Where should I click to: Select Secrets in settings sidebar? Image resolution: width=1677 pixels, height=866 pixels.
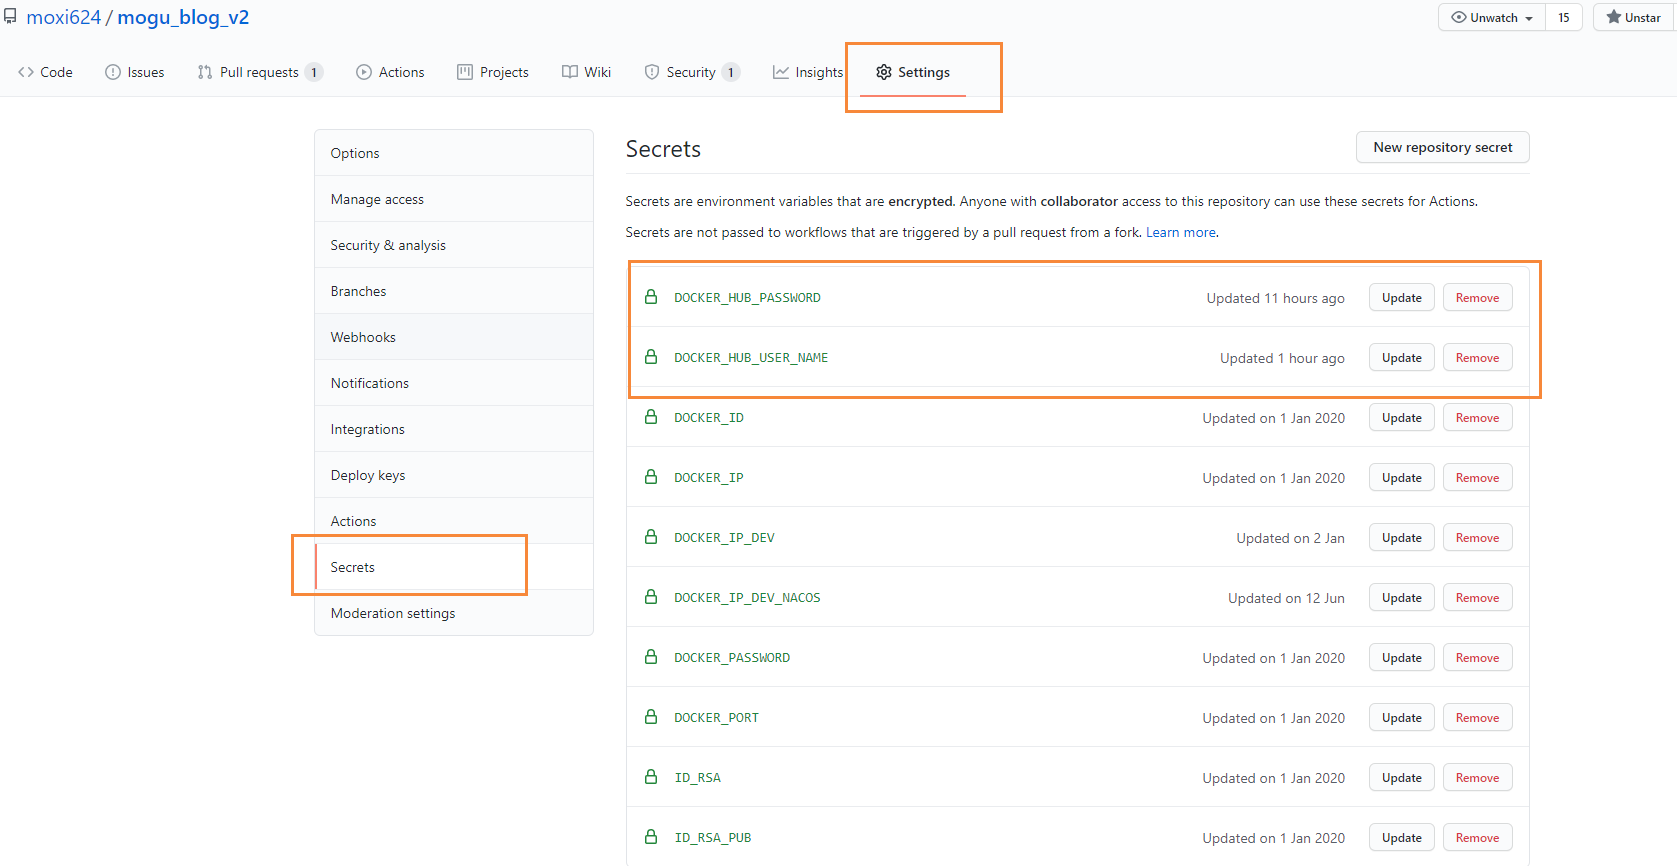coord(454,567)
